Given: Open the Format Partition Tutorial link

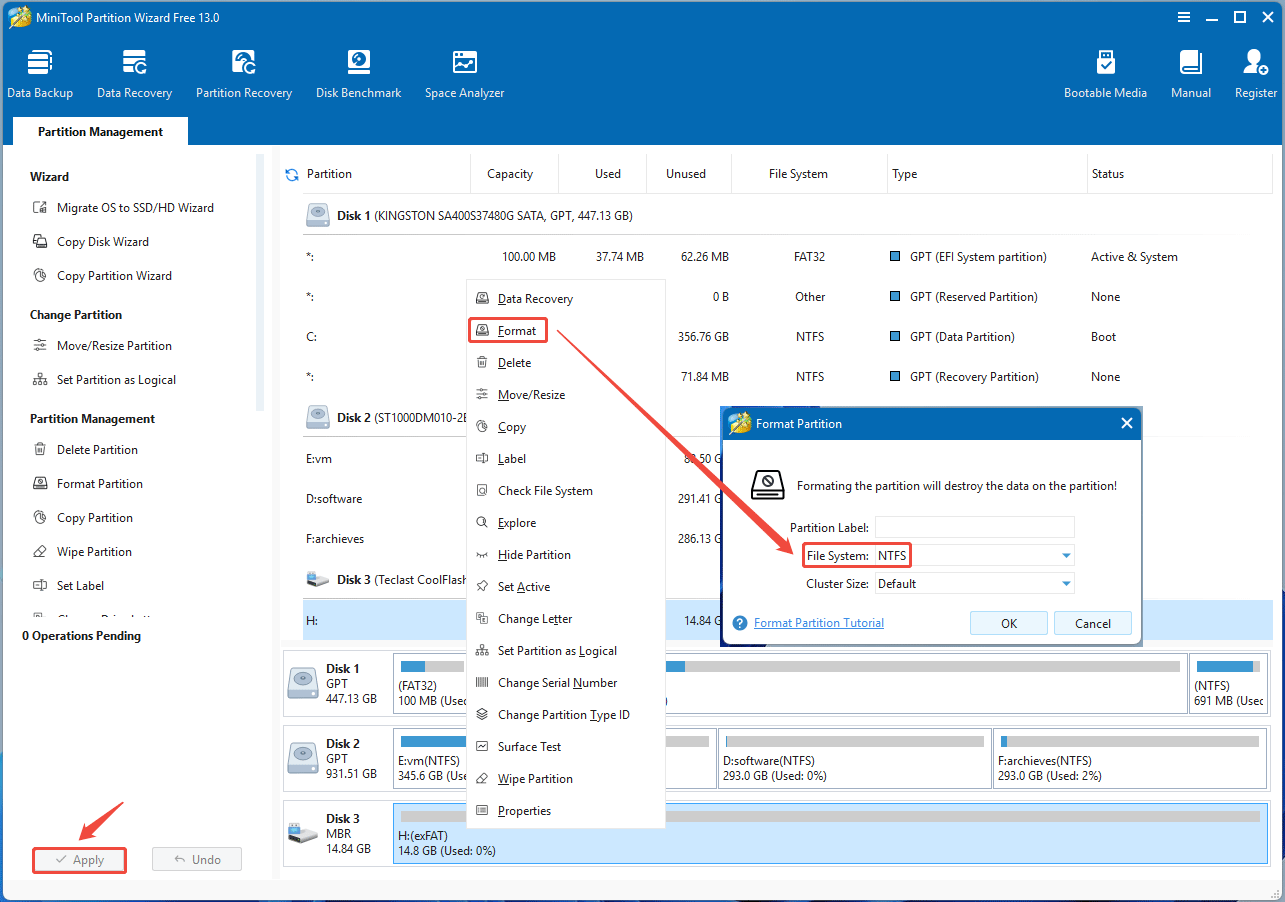Looking at the screenshot, I should coord(818,622).
